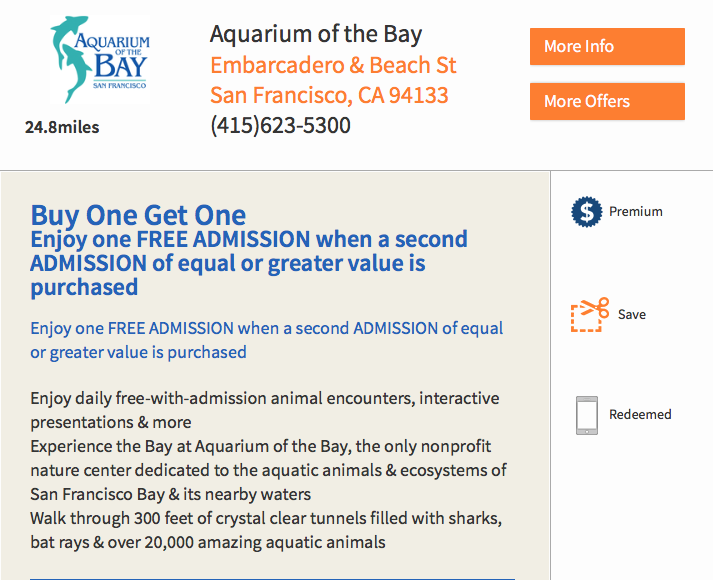Click the Premium label text

[636, 211]
